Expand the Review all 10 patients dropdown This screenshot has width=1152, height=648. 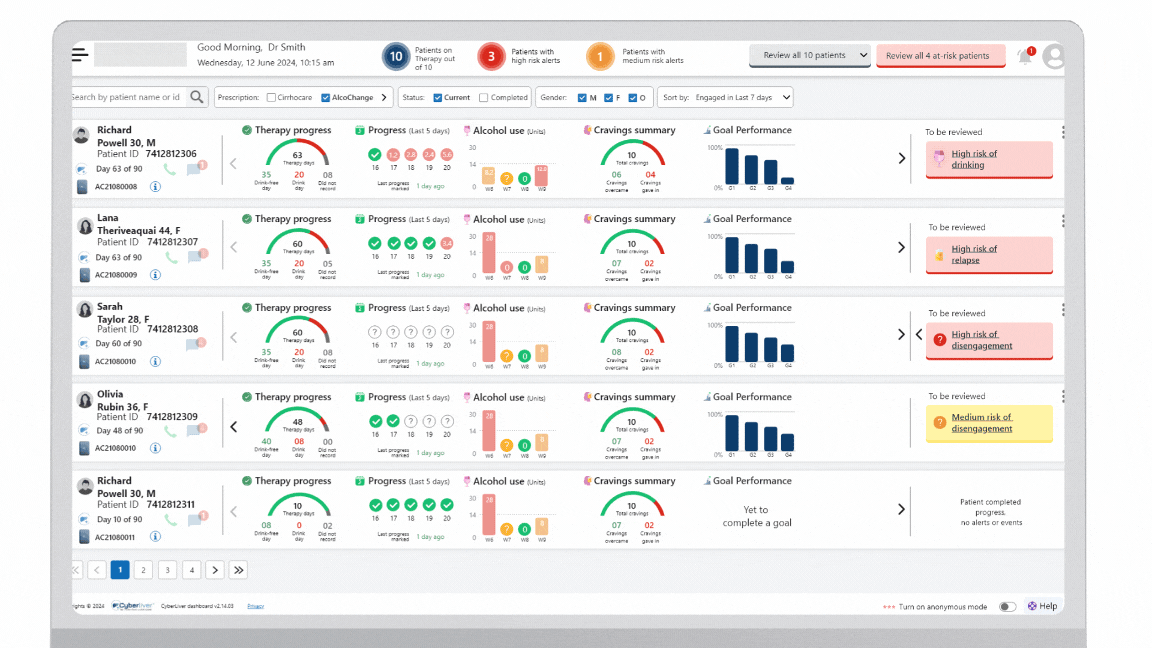click(809, 56)
